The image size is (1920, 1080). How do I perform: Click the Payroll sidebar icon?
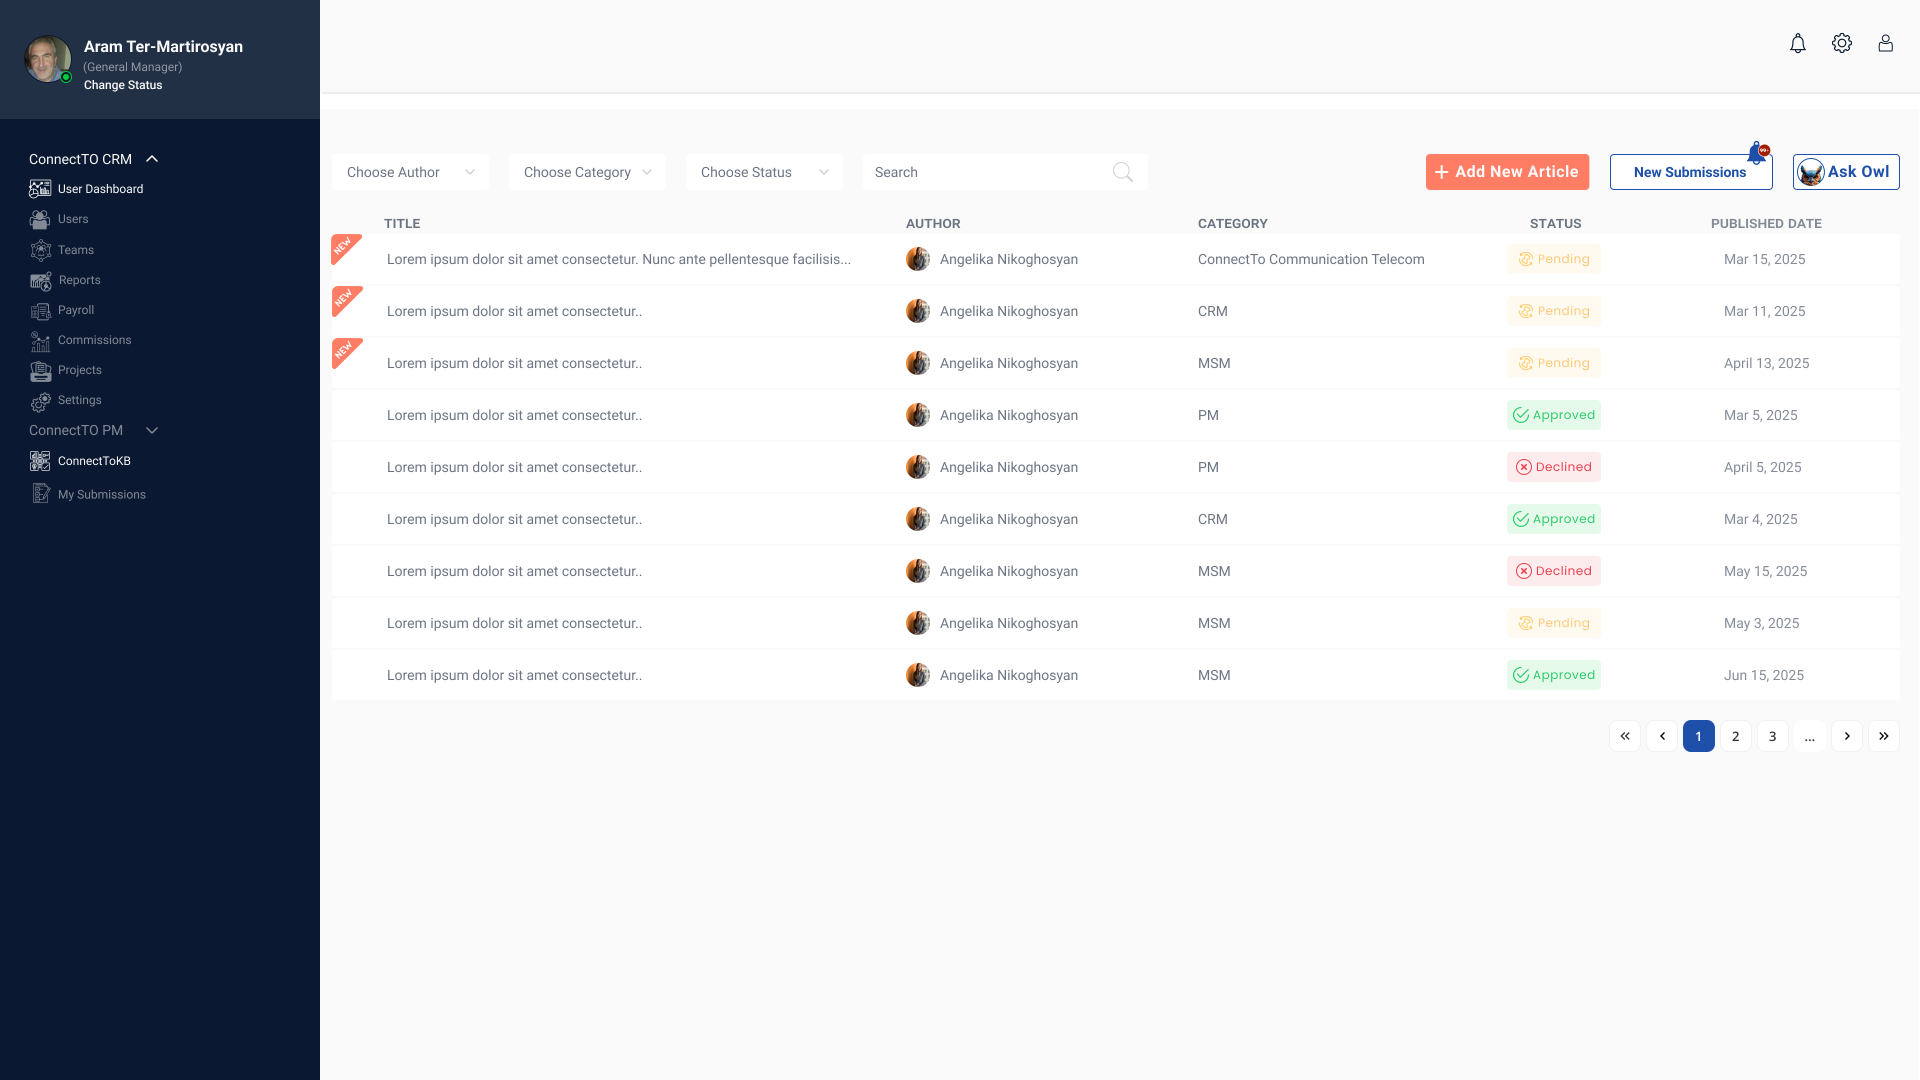point(40,311)
